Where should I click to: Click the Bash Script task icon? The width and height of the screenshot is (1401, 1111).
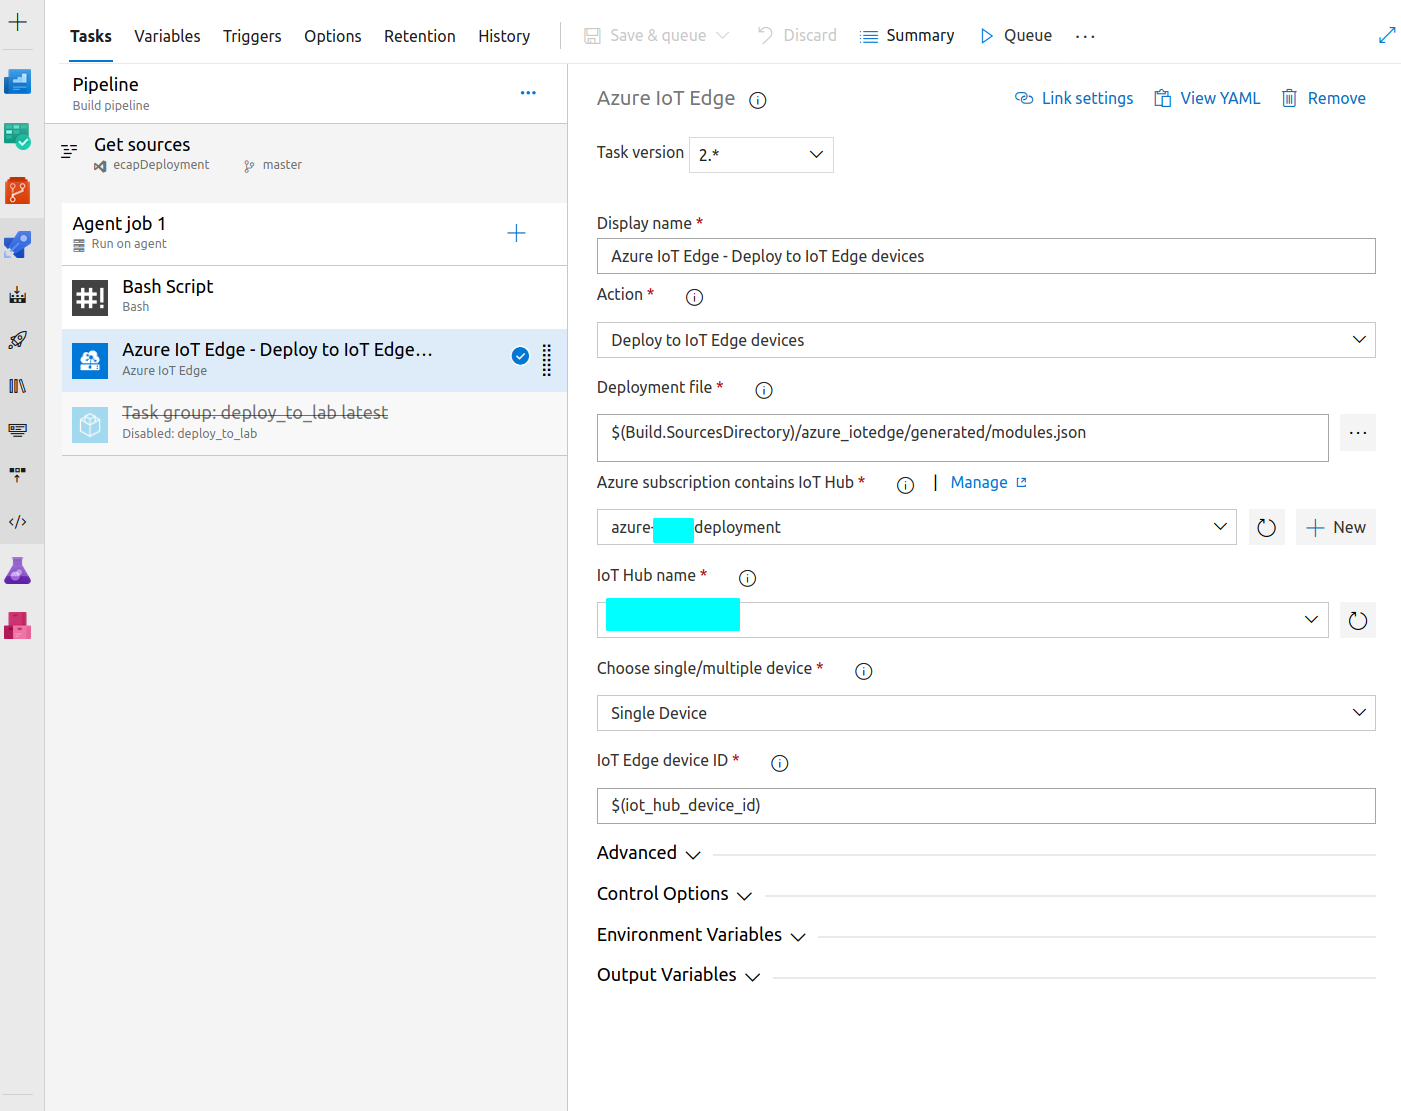(90, 297)
